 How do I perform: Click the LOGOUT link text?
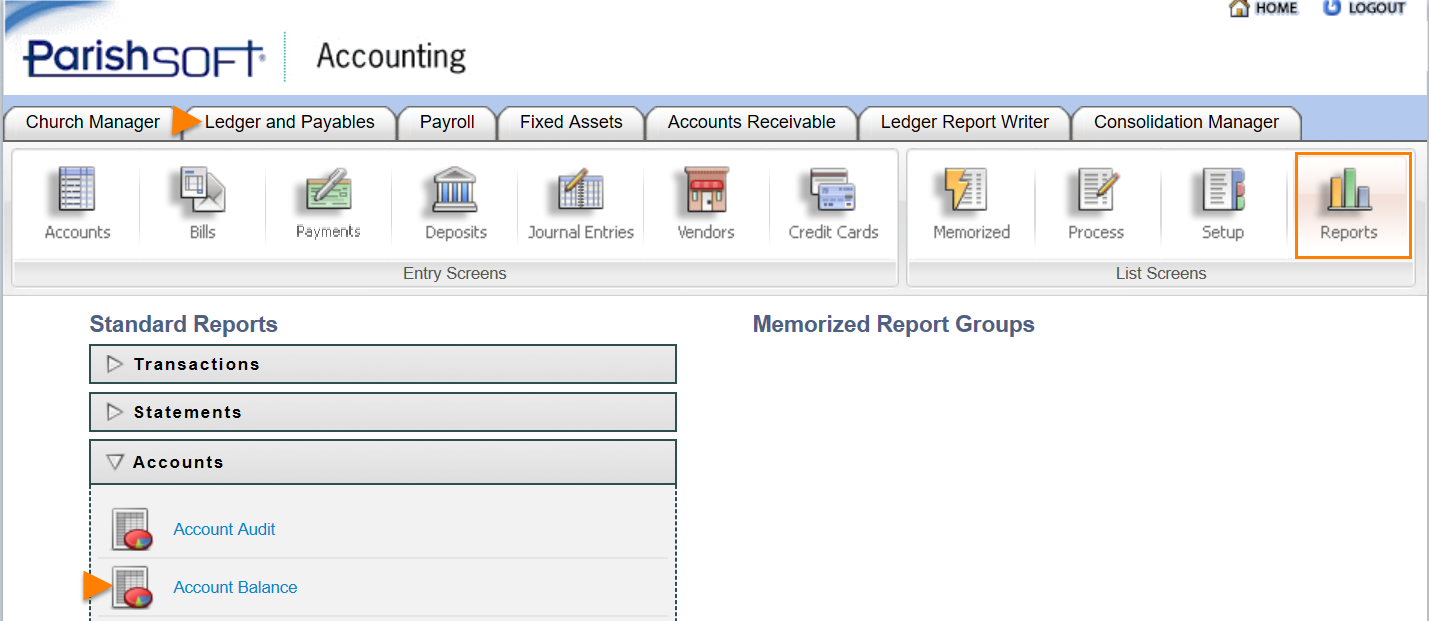coord(1376,8)
